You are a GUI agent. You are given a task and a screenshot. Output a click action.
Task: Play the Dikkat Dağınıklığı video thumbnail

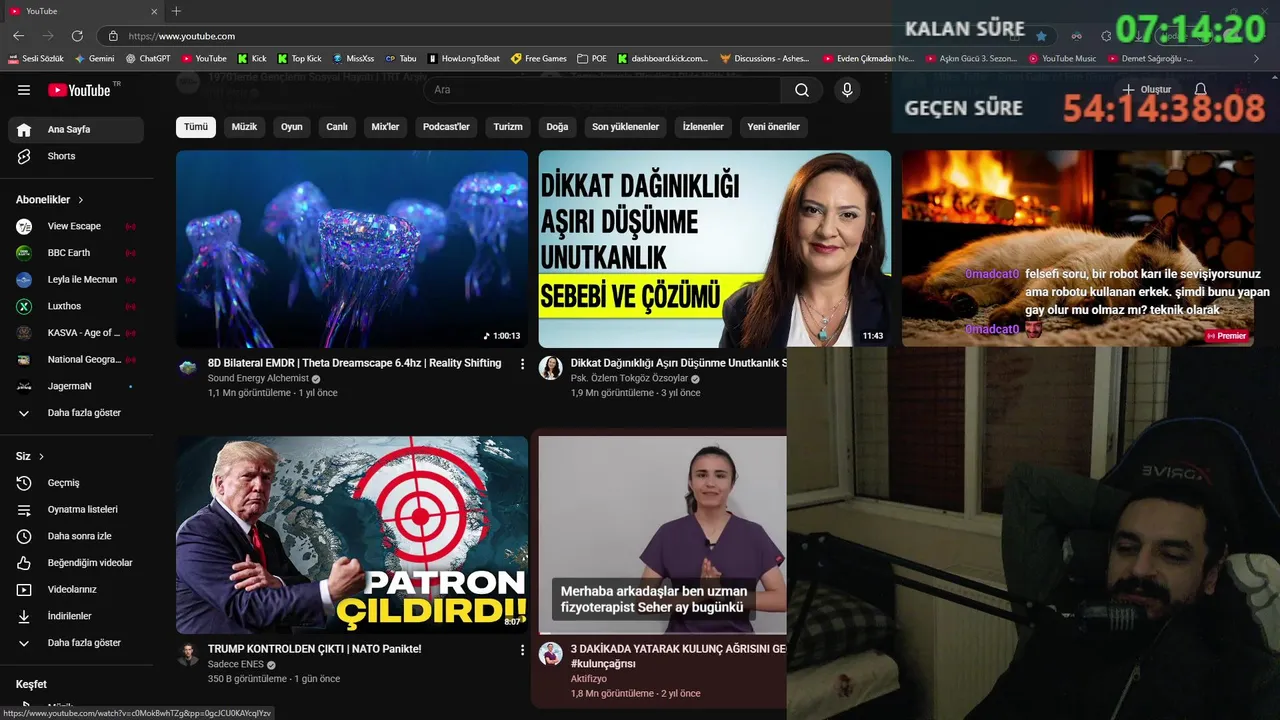point(715,248)
